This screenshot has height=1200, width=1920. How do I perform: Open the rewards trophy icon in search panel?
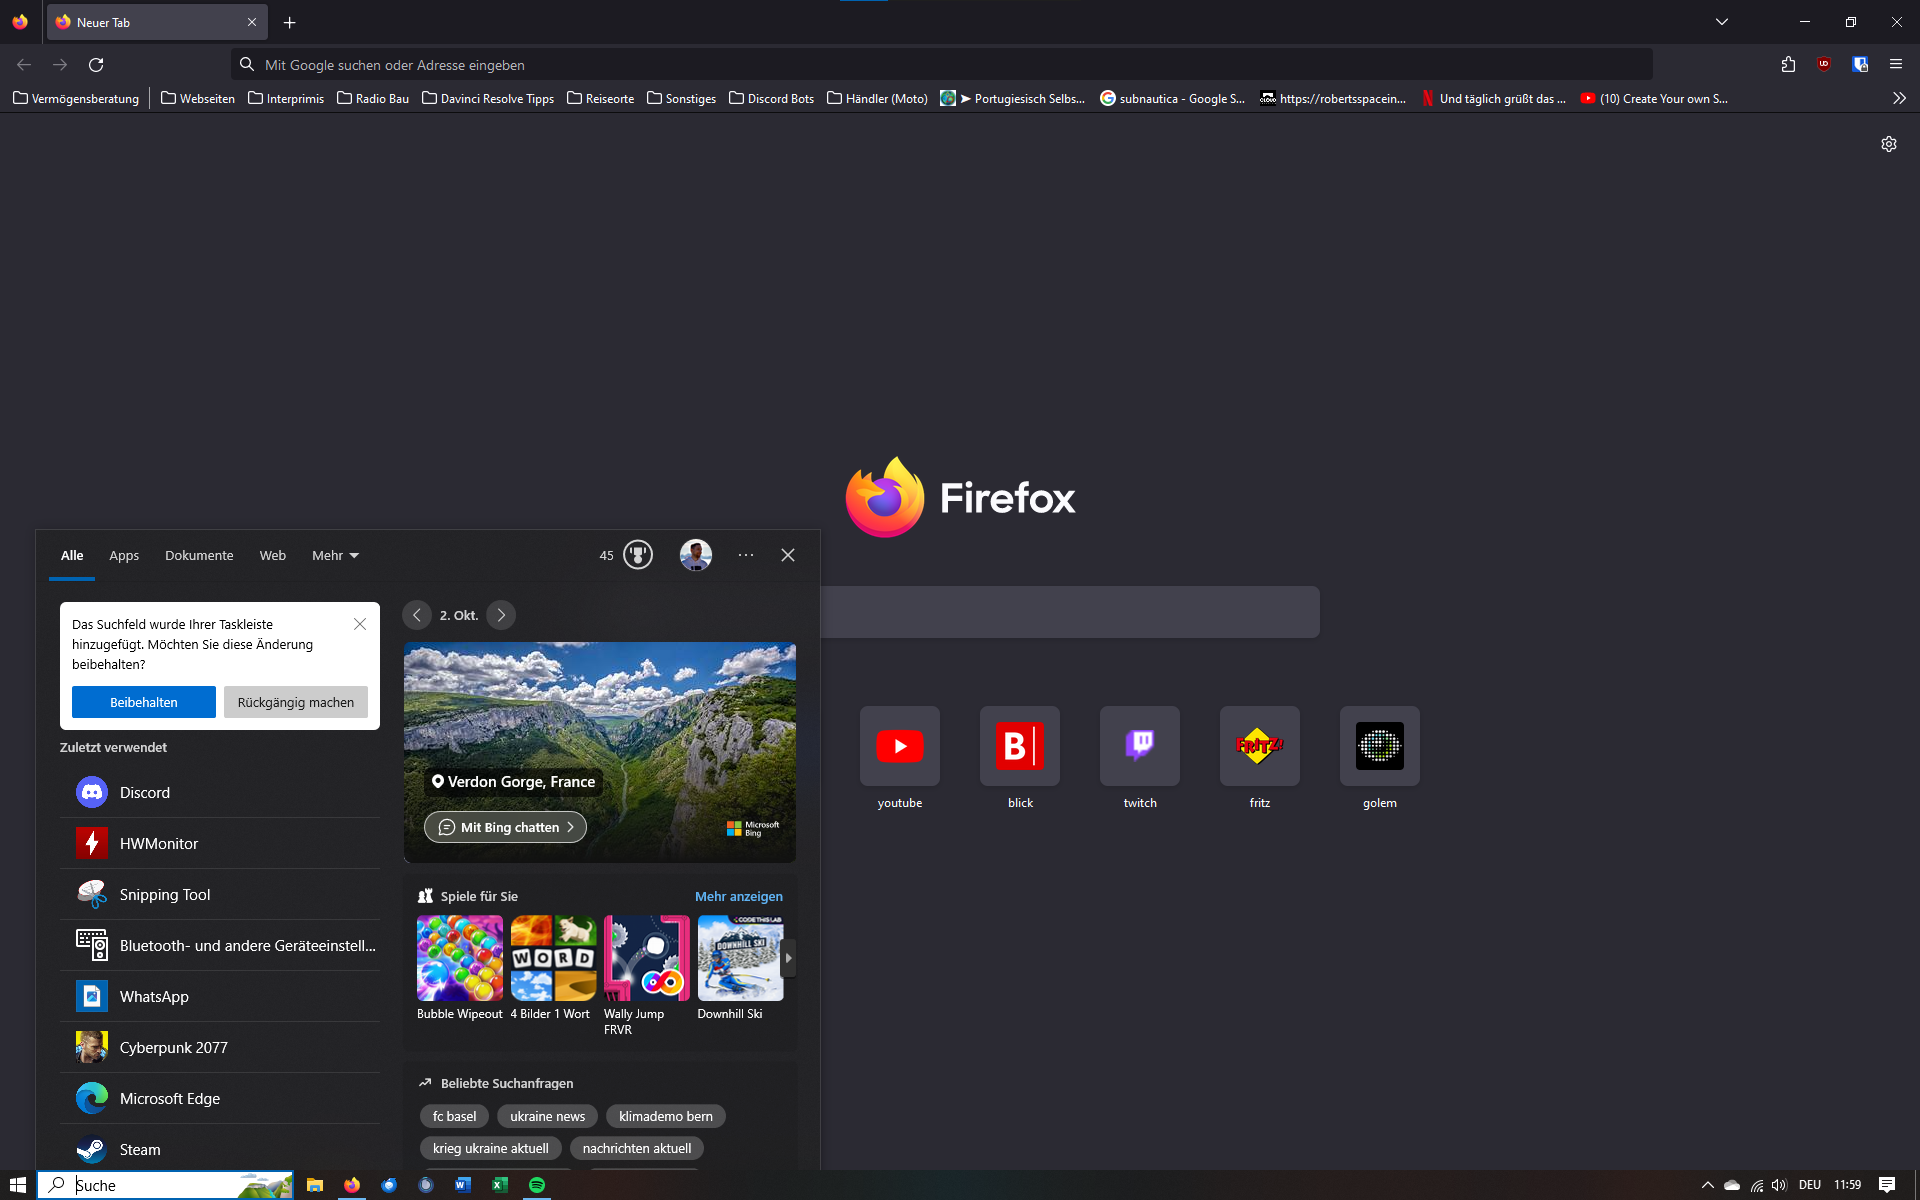pyautogui.click(x=637, y=555)
